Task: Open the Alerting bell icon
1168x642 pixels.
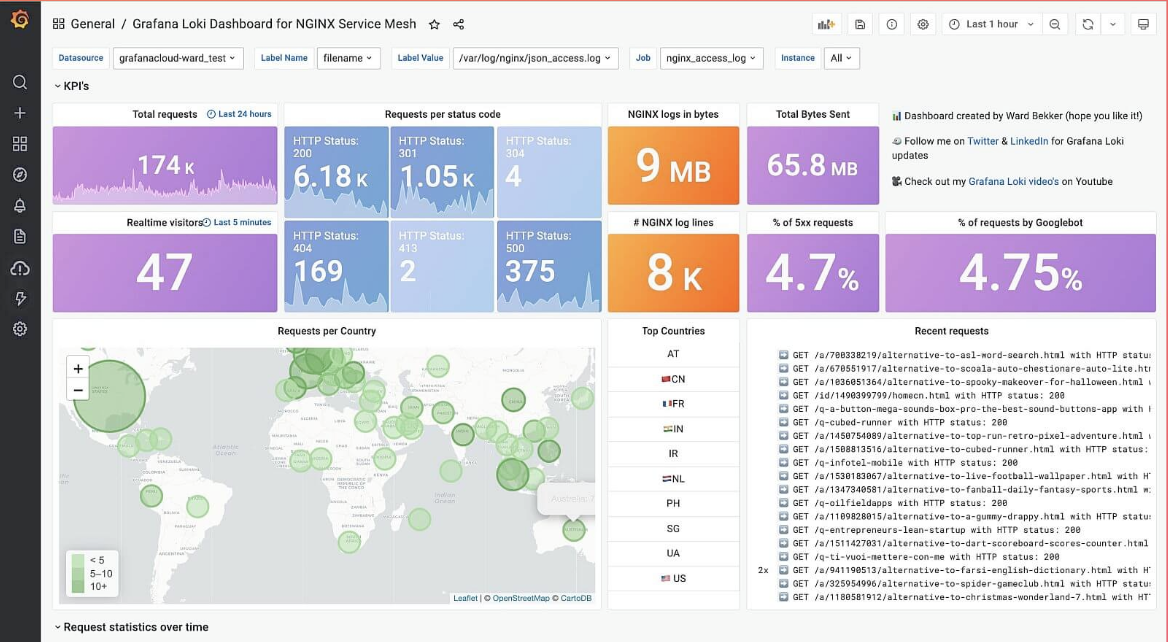Action: click(20, 206)
